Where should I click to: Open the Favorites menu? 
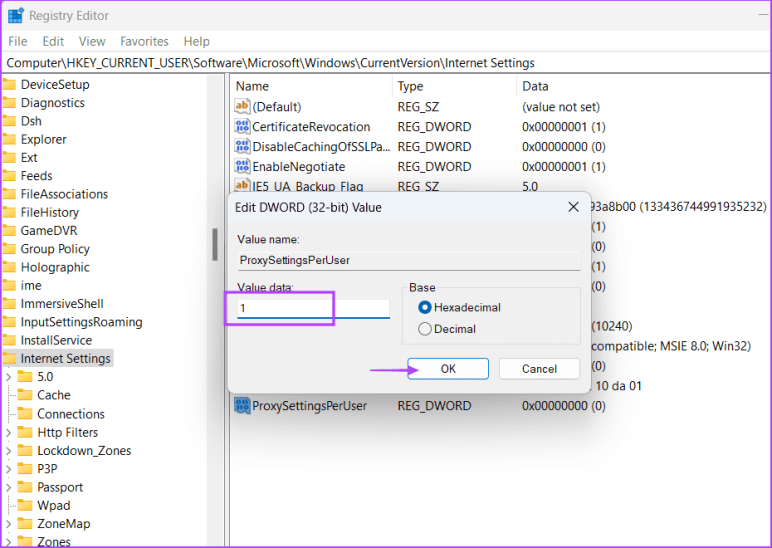point(144,41)
